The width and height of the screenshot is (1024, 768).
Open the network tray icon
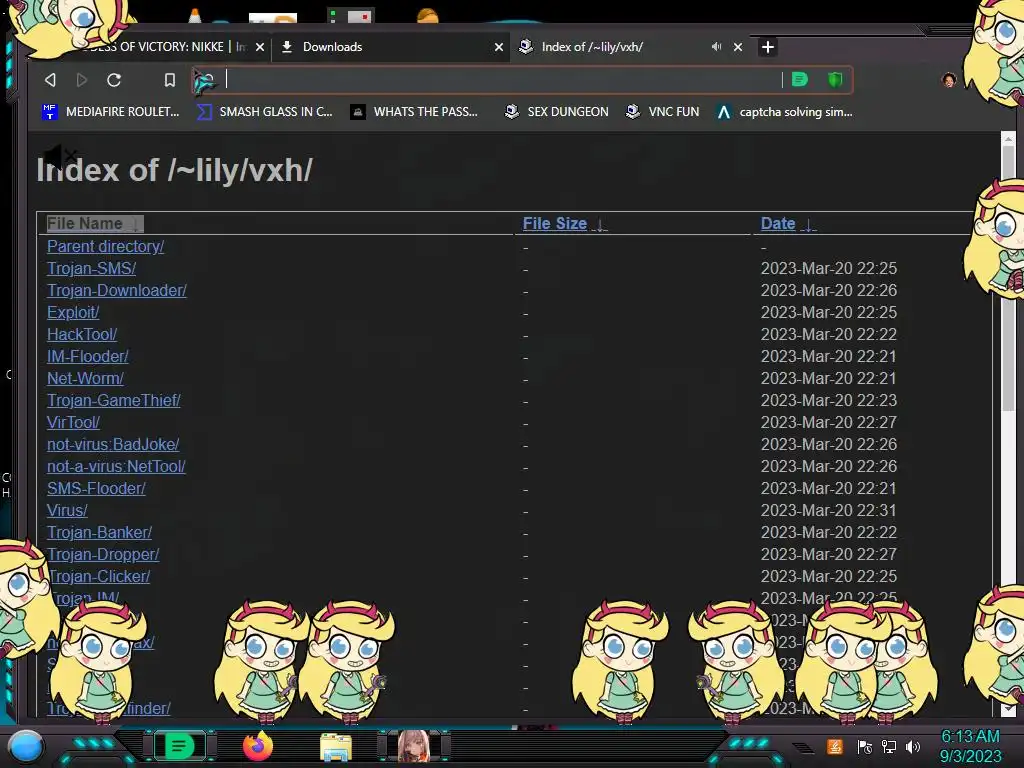pos(889,747)
